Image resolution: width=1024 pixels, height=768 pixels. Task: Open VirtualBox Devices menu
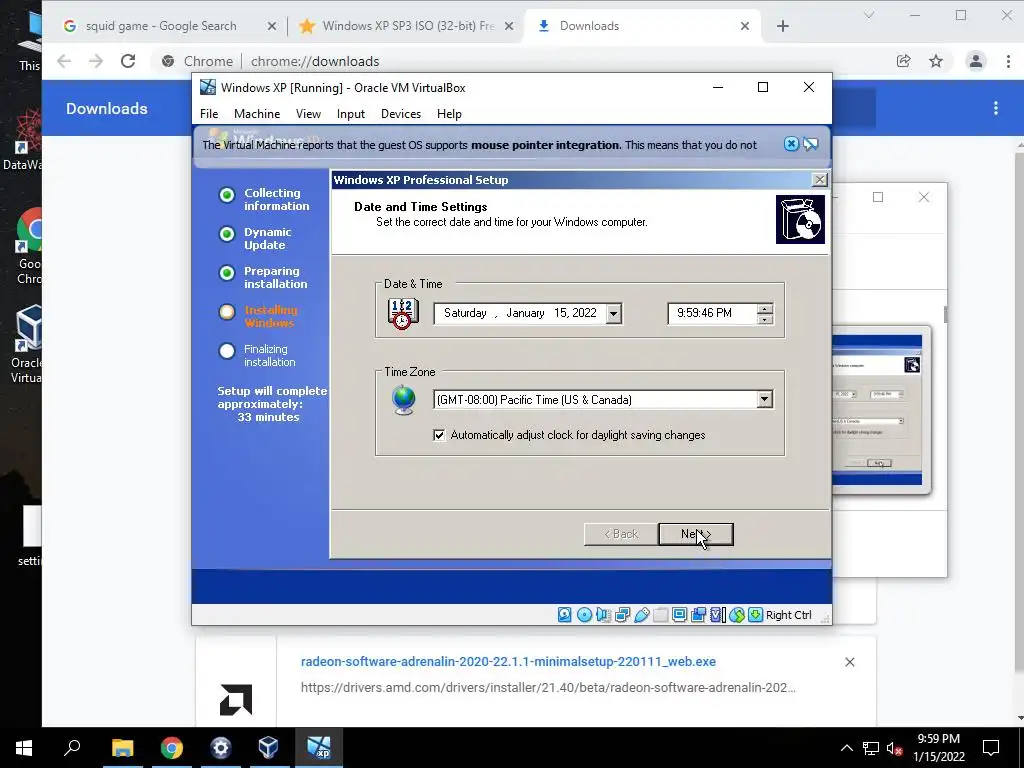click(x=401, y=114)
